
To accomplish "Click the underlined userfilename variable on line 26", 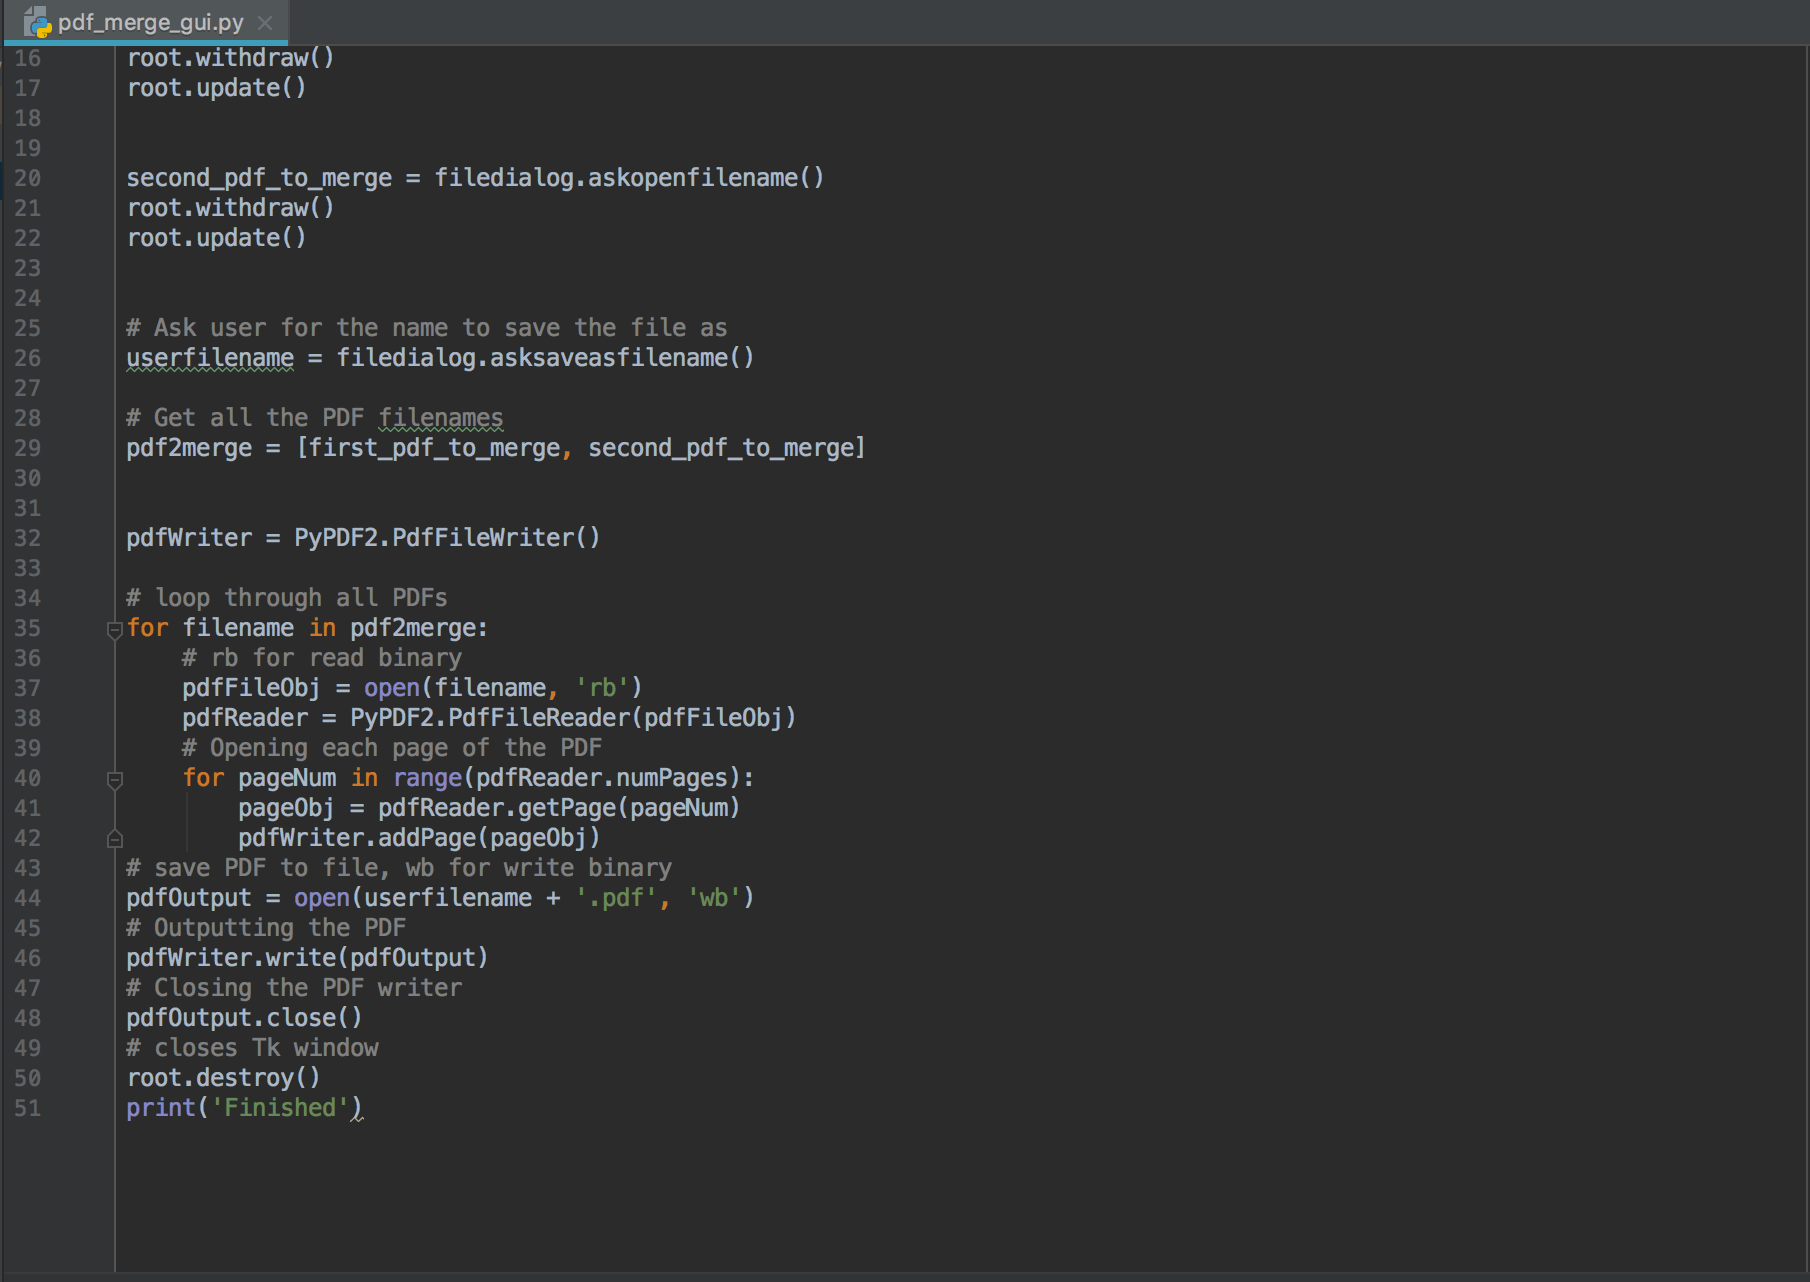I will click(210, 358).
